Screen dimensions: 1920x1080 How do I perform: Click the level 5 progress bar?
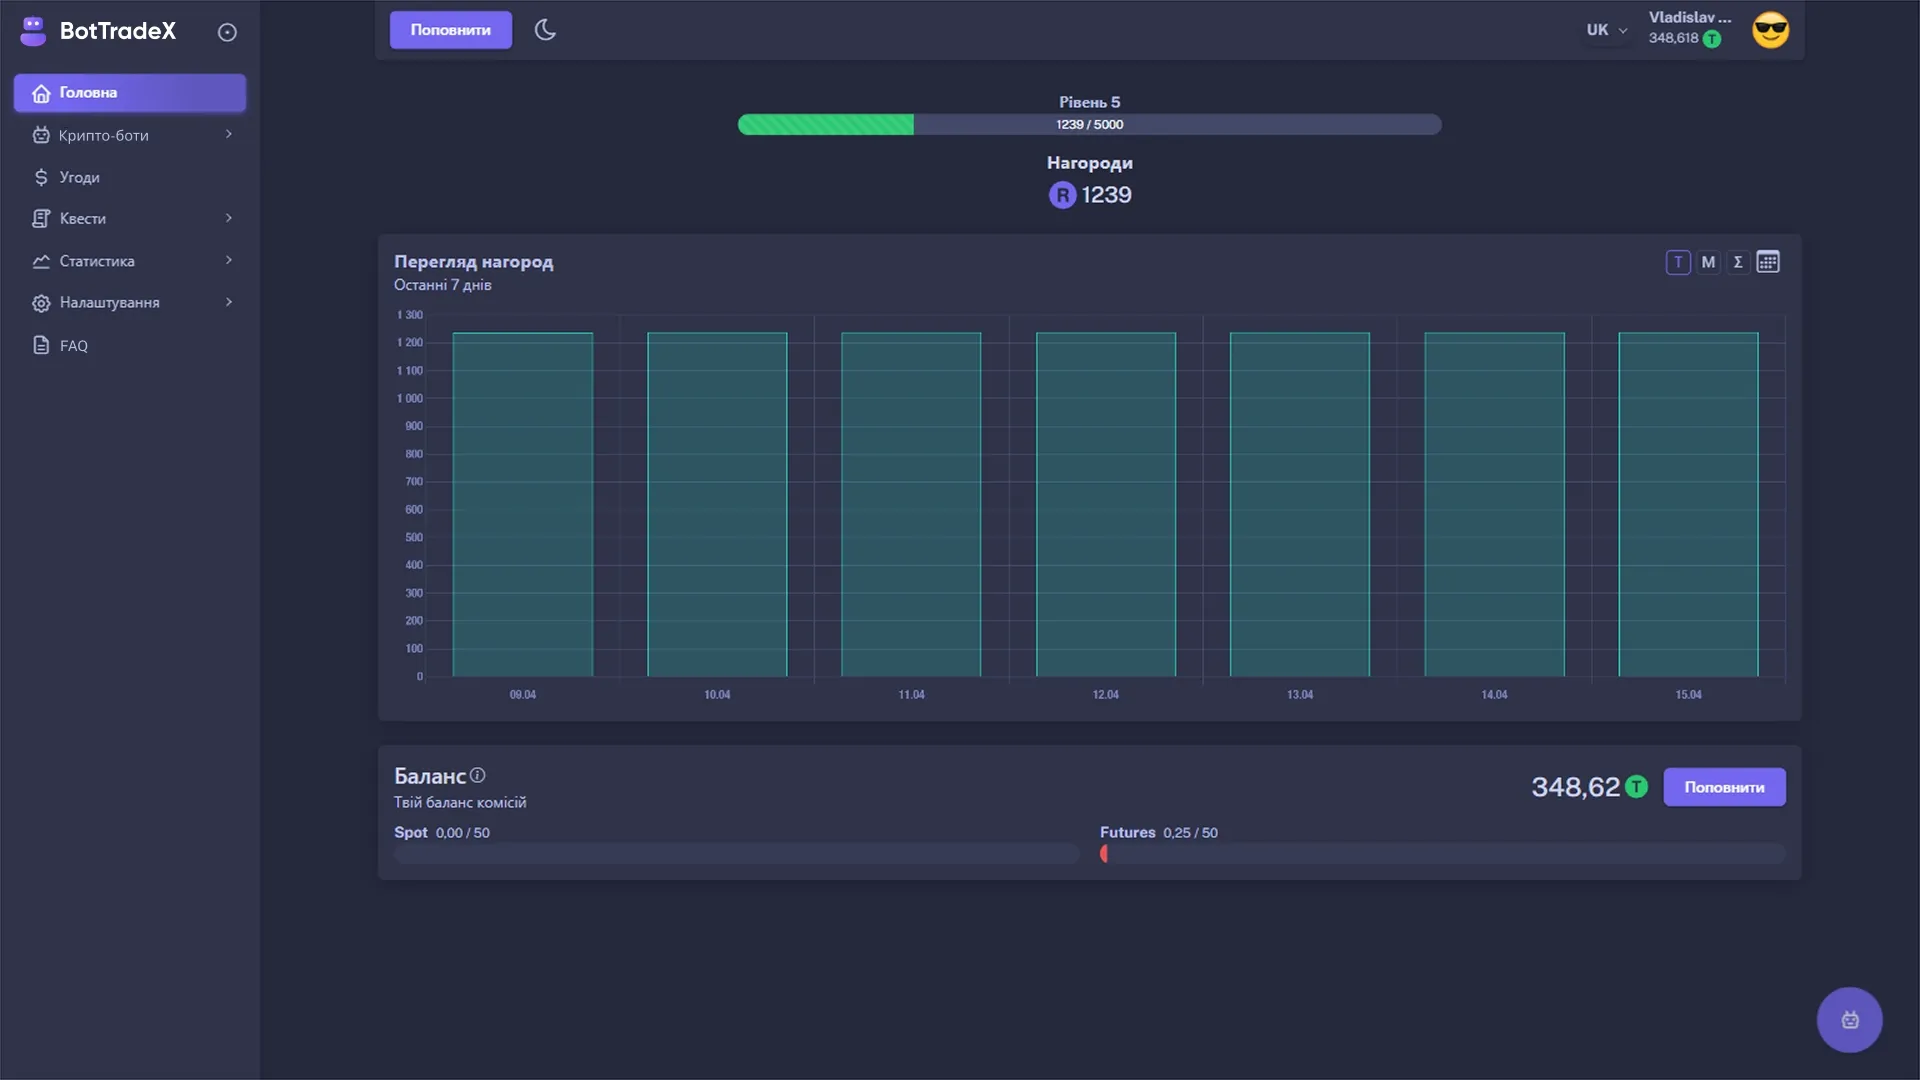click(x=1089, y=124)
